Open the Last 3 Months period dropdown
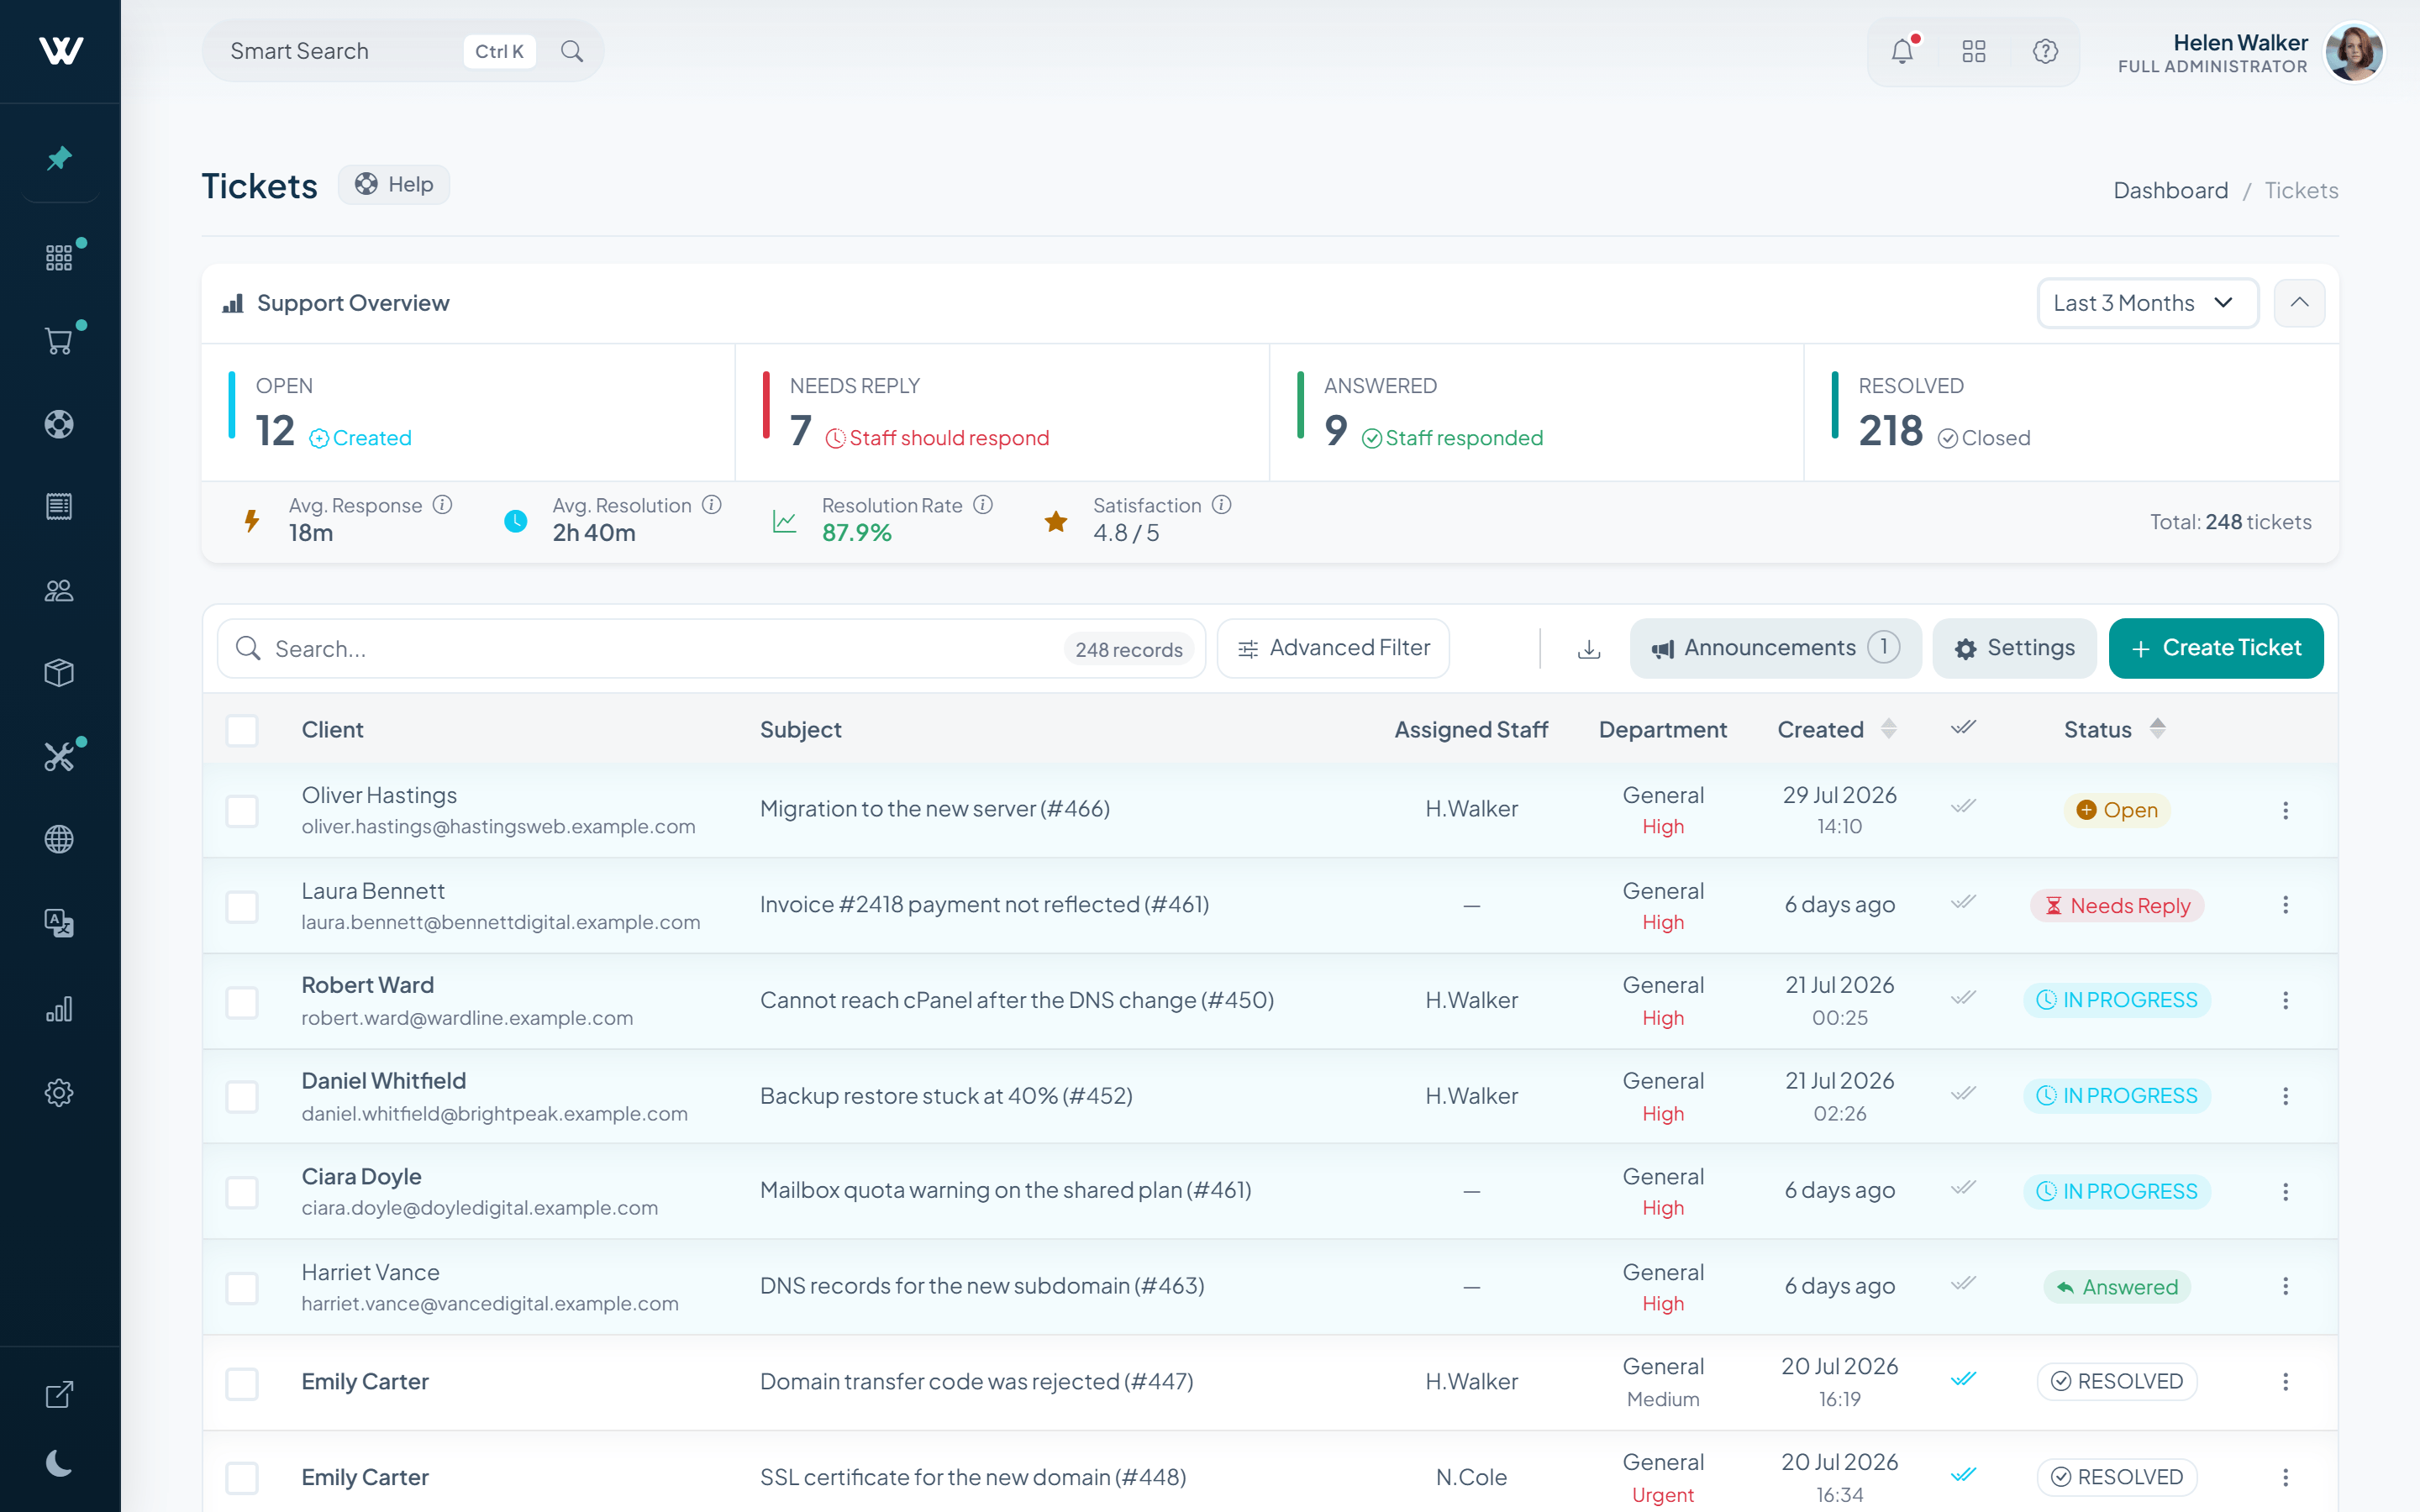Screen dimensions: 2420x1512 click(x=2148, y=303)
